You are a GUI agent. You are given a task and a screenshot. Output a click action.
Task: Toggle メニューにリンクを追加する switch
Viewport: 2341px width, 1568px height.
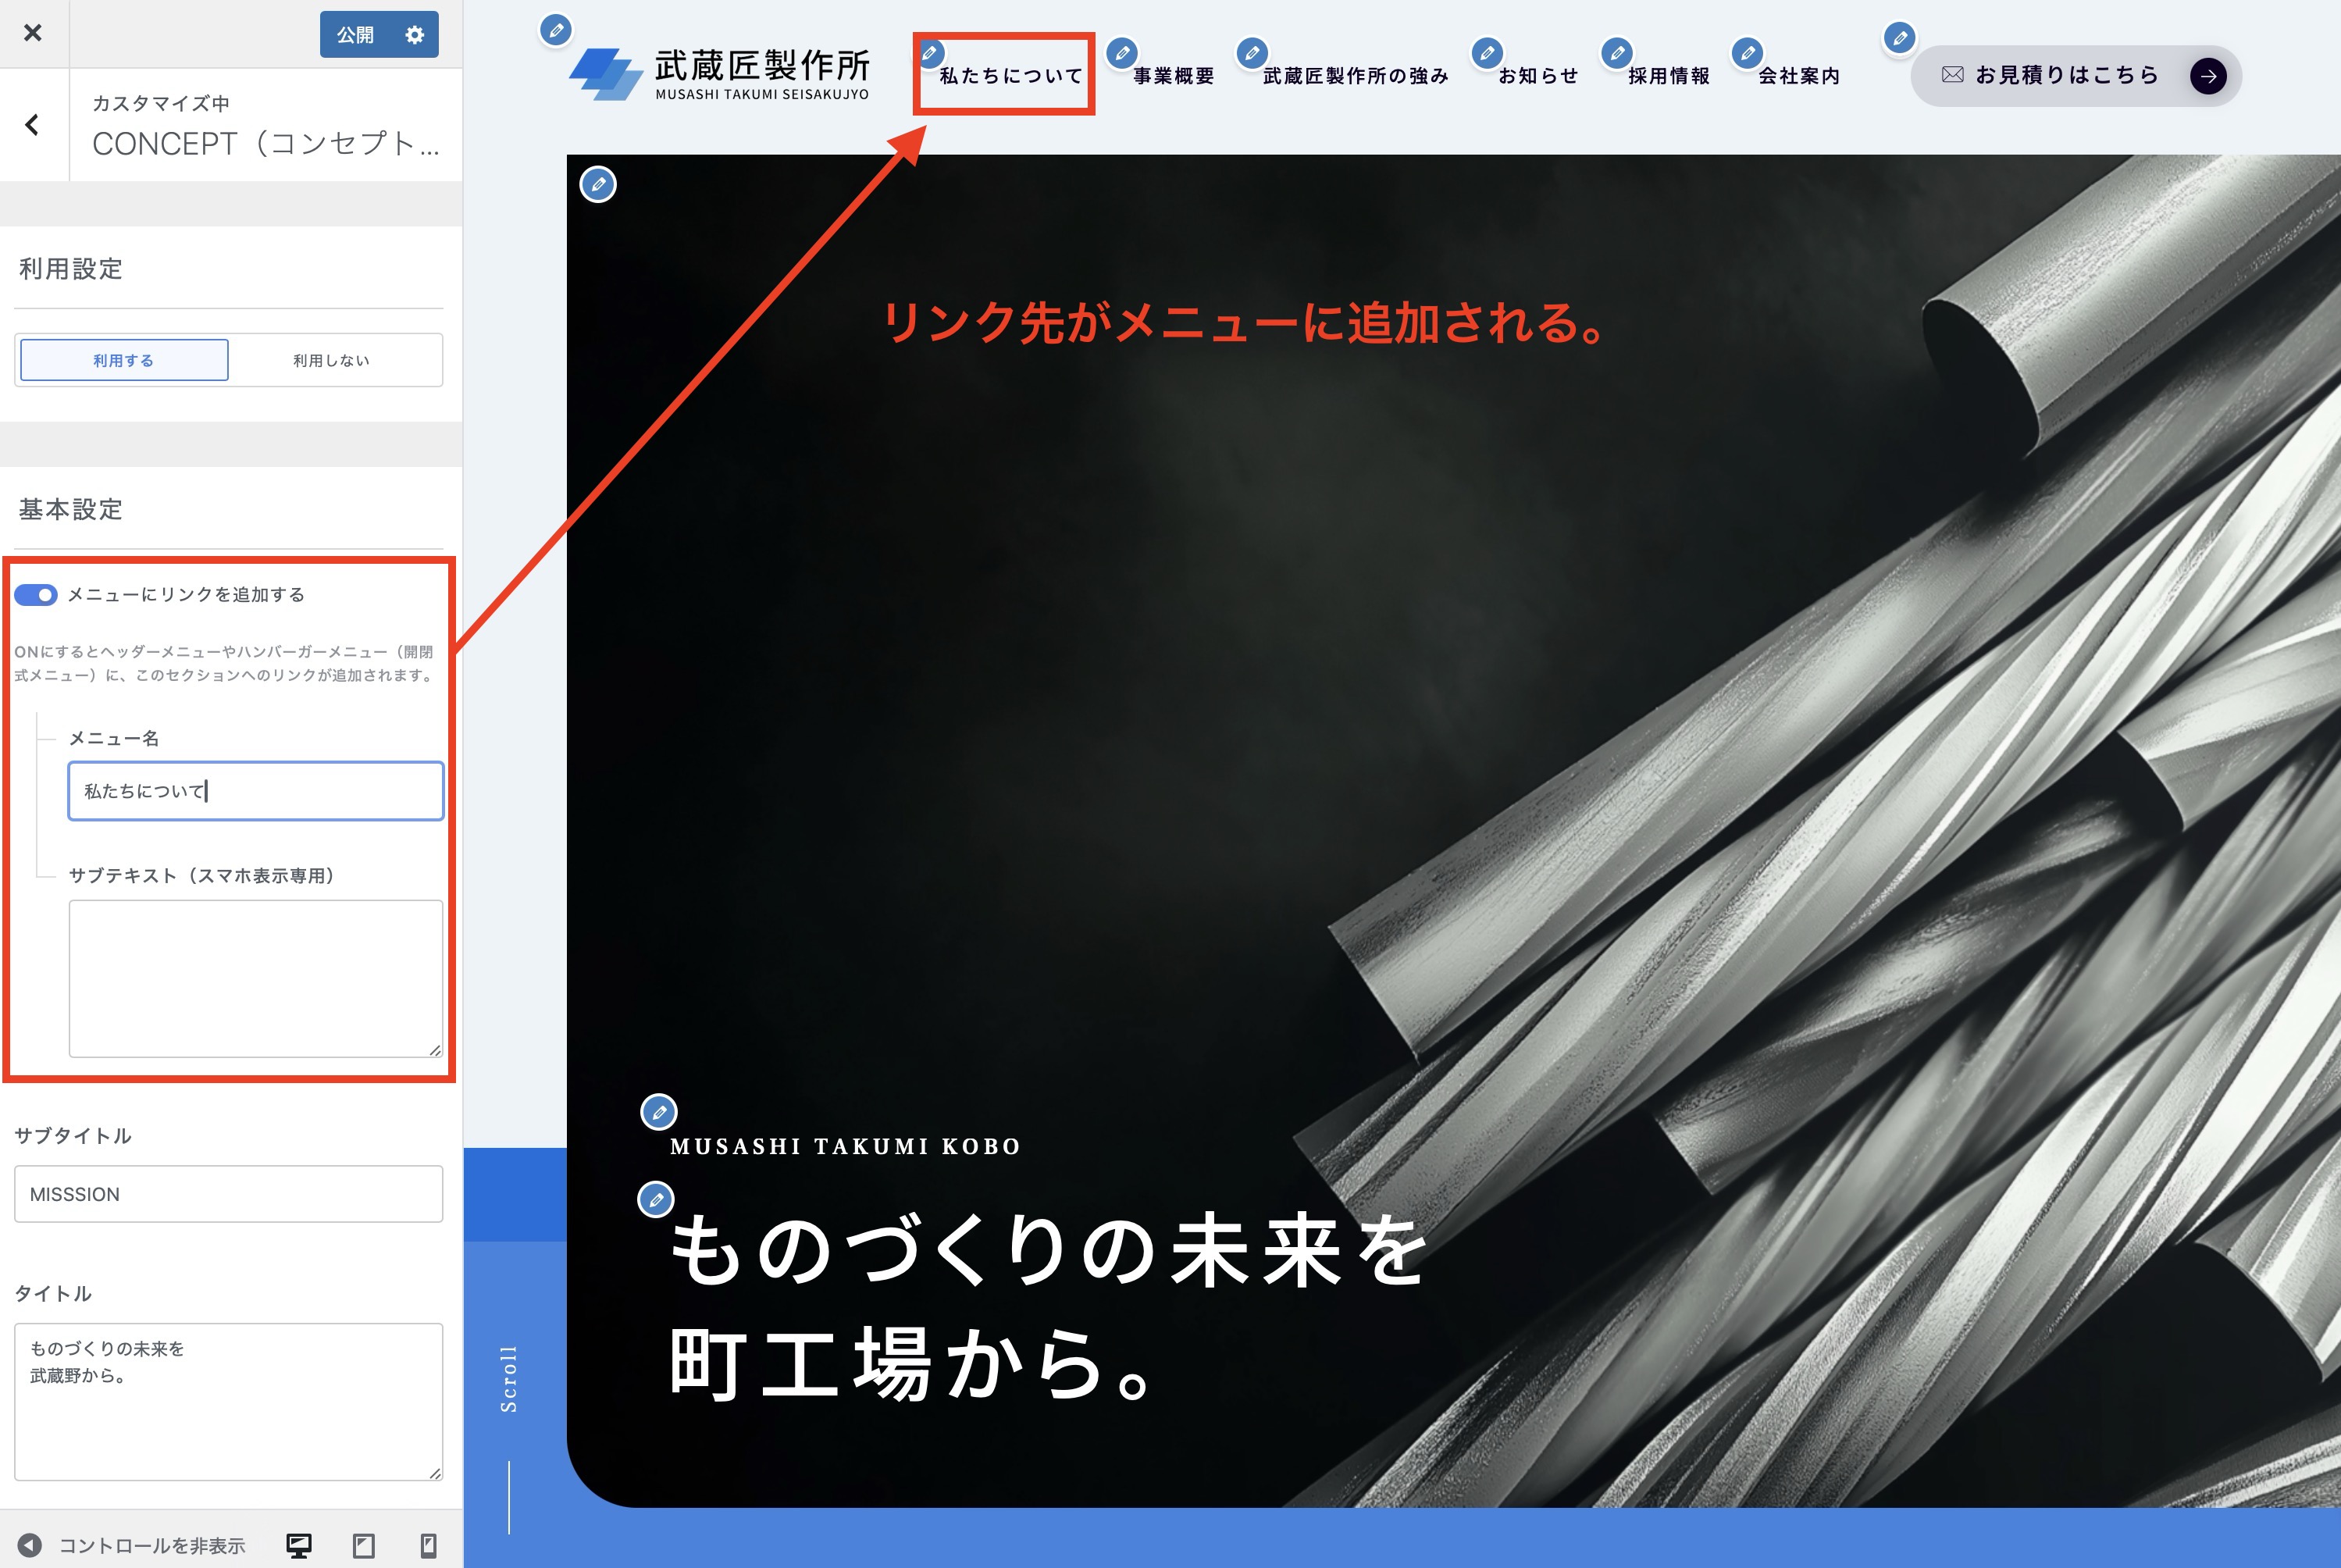point(36,595)
